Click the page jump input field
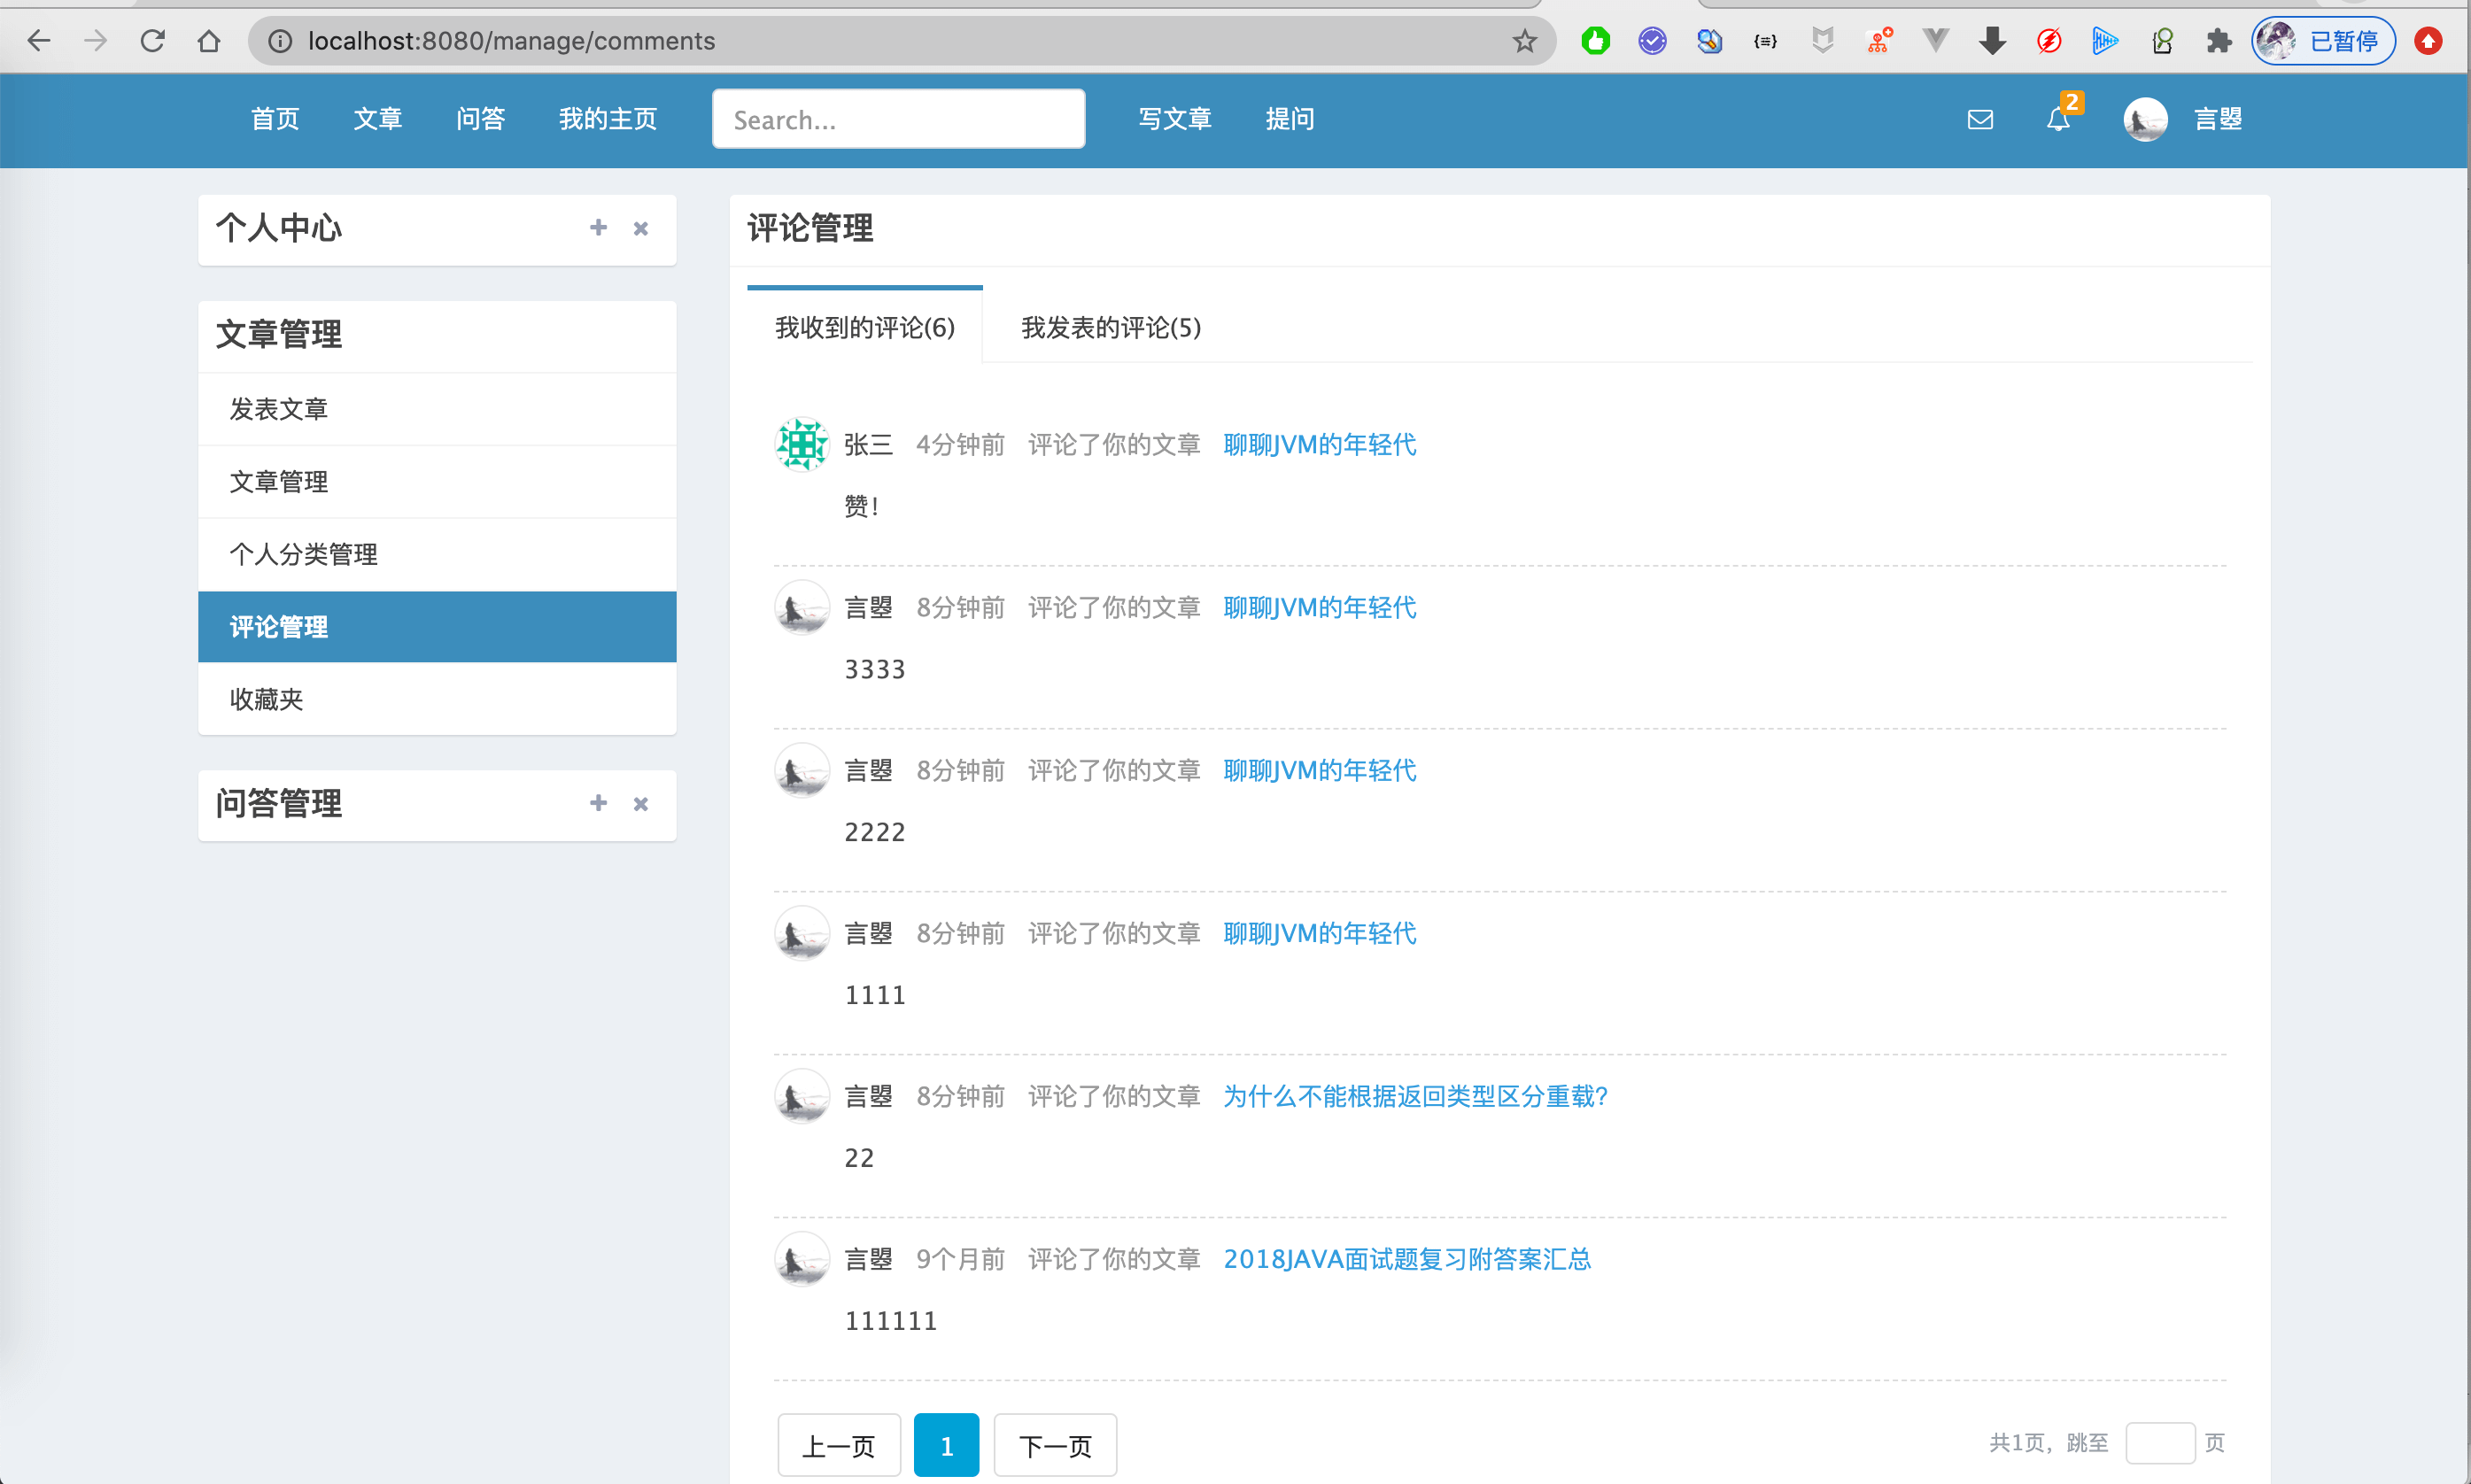This screenshot has width=2471, height=1484. (2160, 1443)
